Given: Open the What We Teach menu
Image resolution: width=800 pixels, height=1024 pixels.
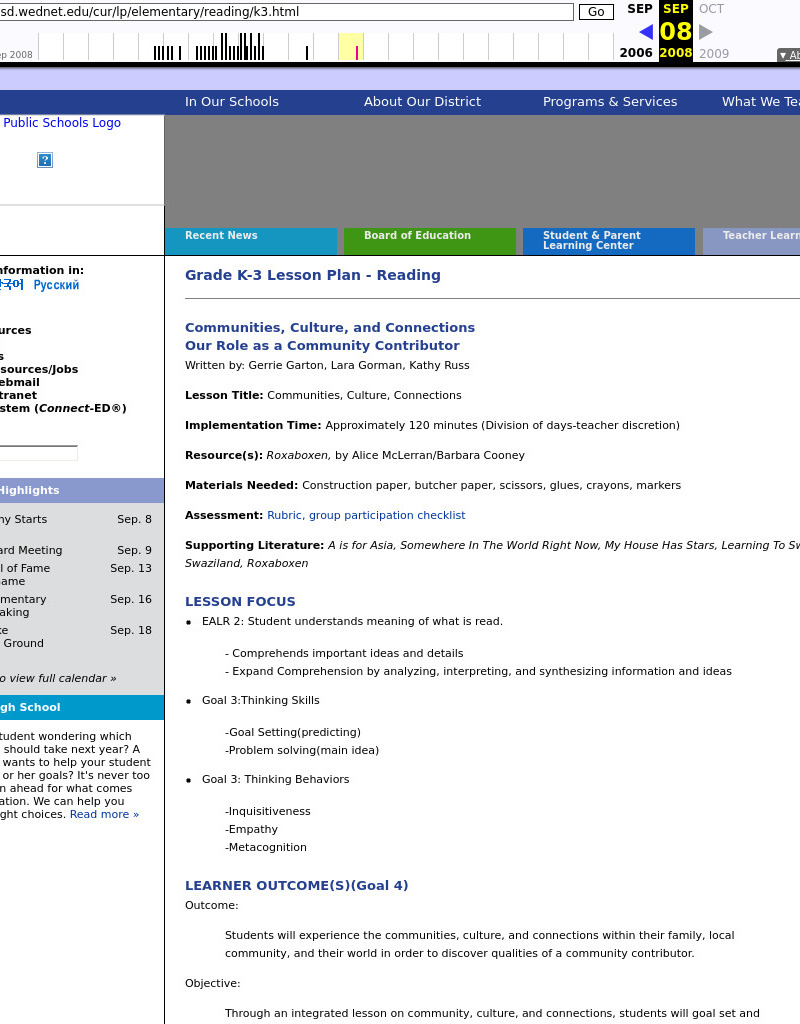Looking at the screenshot, I should pos(760,102).
